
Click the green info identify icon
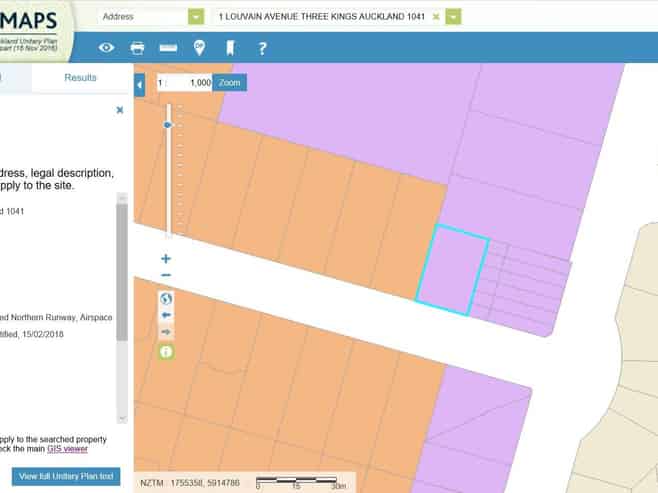[166, 351]
